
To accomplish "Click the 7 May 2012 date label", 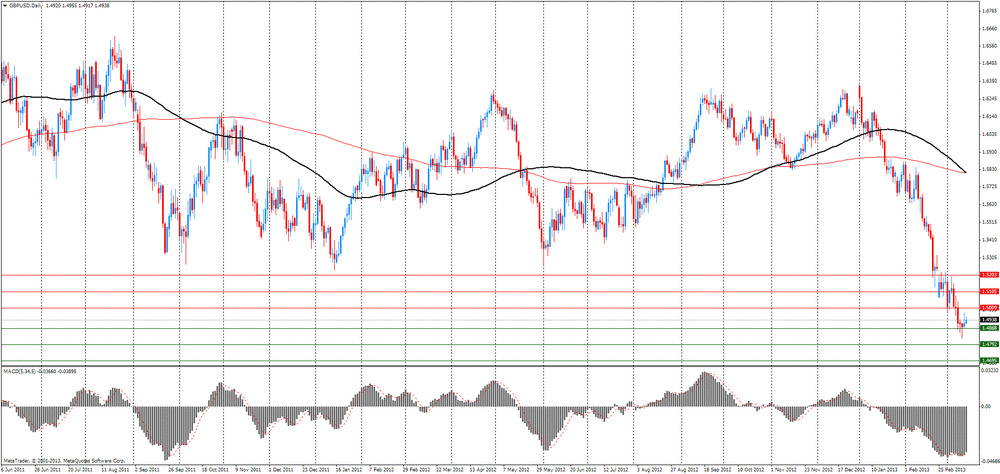I will (x=518, y=469).
